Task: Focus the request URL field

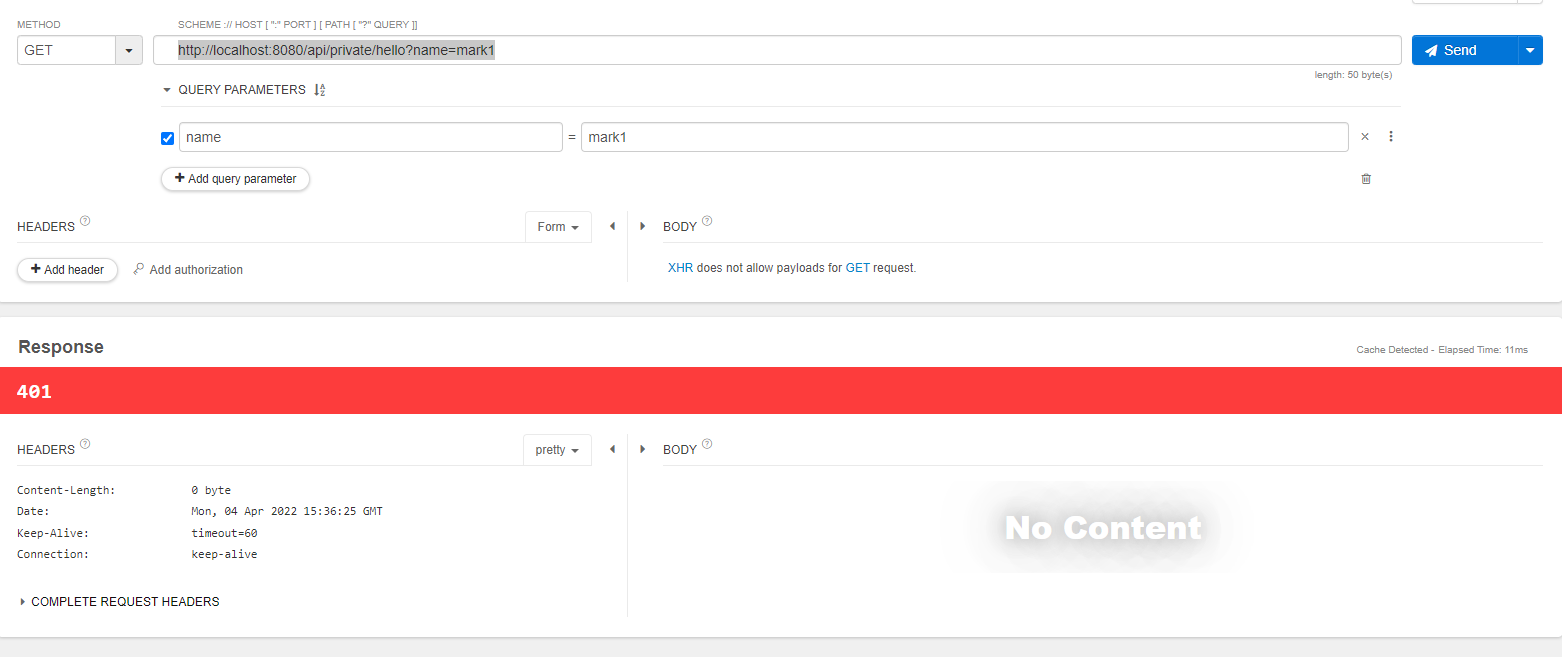Action: click(777, 50)
